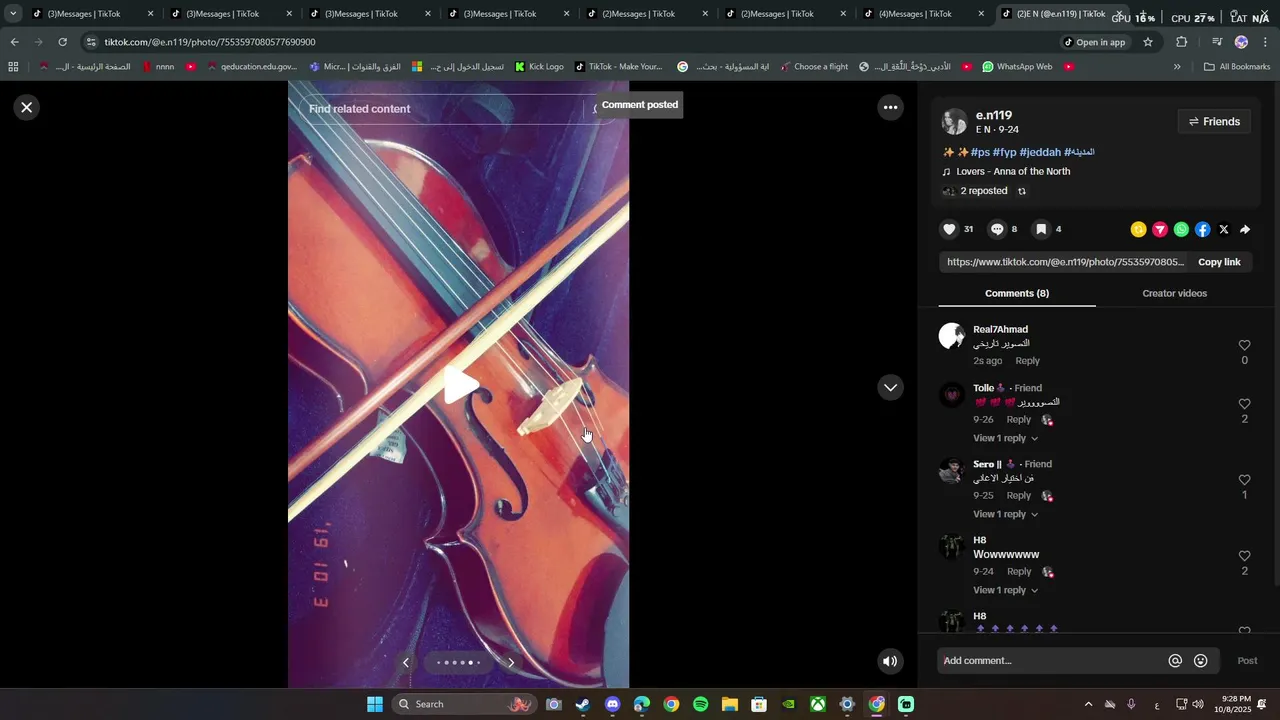
Task: Open Chrome extensions puzzle icon
Action: pos(1181,42)
